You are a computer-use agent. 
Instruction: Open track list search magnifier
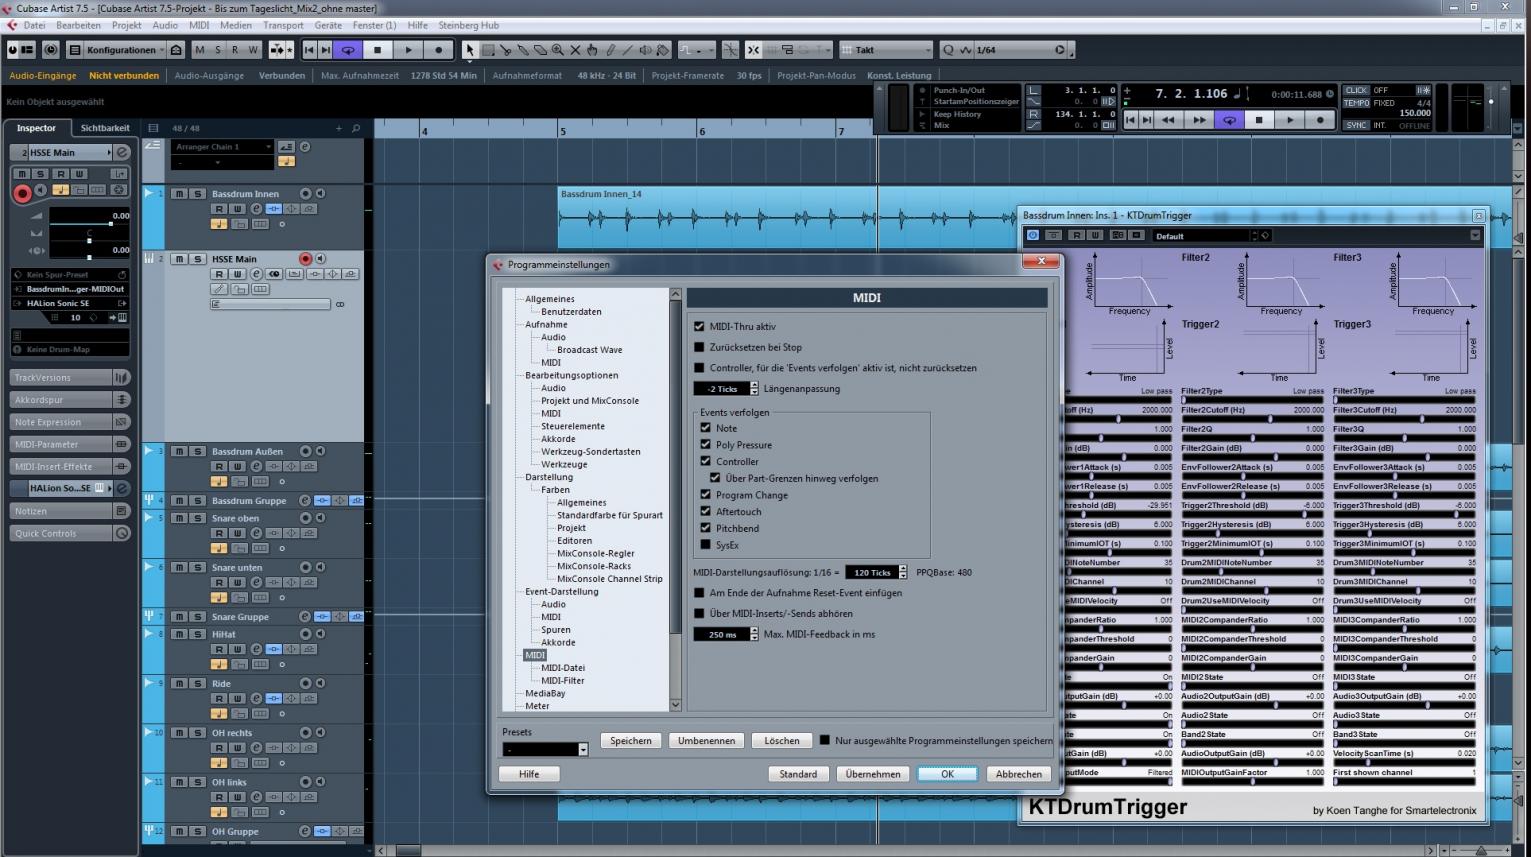click(x=356, y=128)
